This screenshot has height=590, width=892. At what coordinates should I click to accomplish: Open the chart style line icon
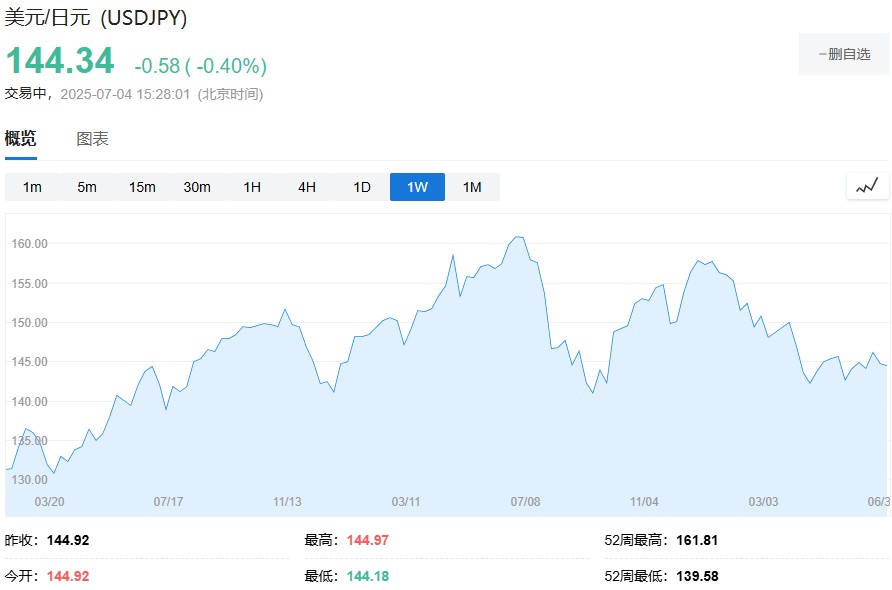click(867, 186)
